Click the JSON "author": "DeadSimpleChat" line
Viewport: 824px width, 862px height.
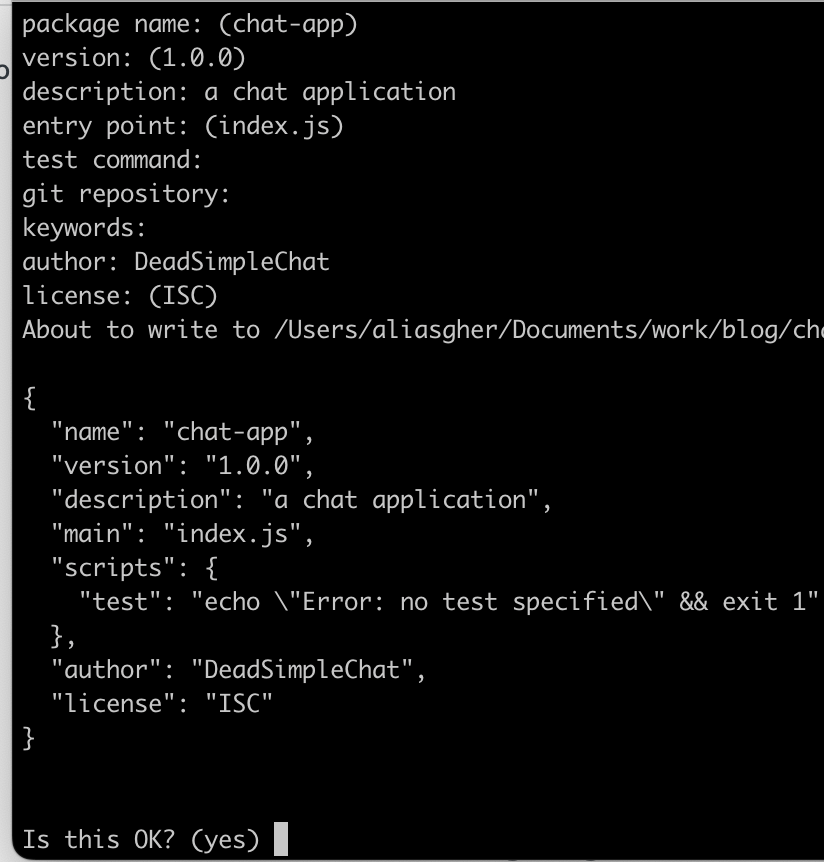click(x=239, y=670)
